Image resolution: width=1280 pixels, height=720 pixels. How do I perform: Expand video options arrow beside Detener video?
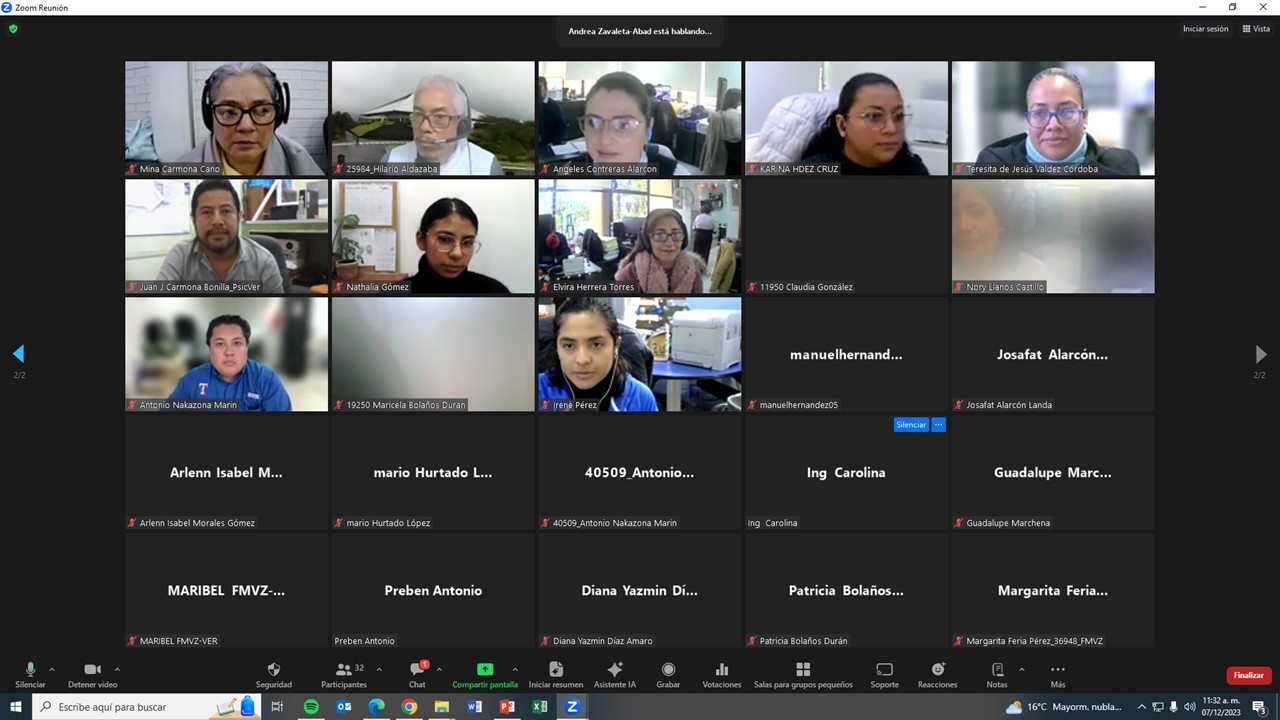pos(117,669)
